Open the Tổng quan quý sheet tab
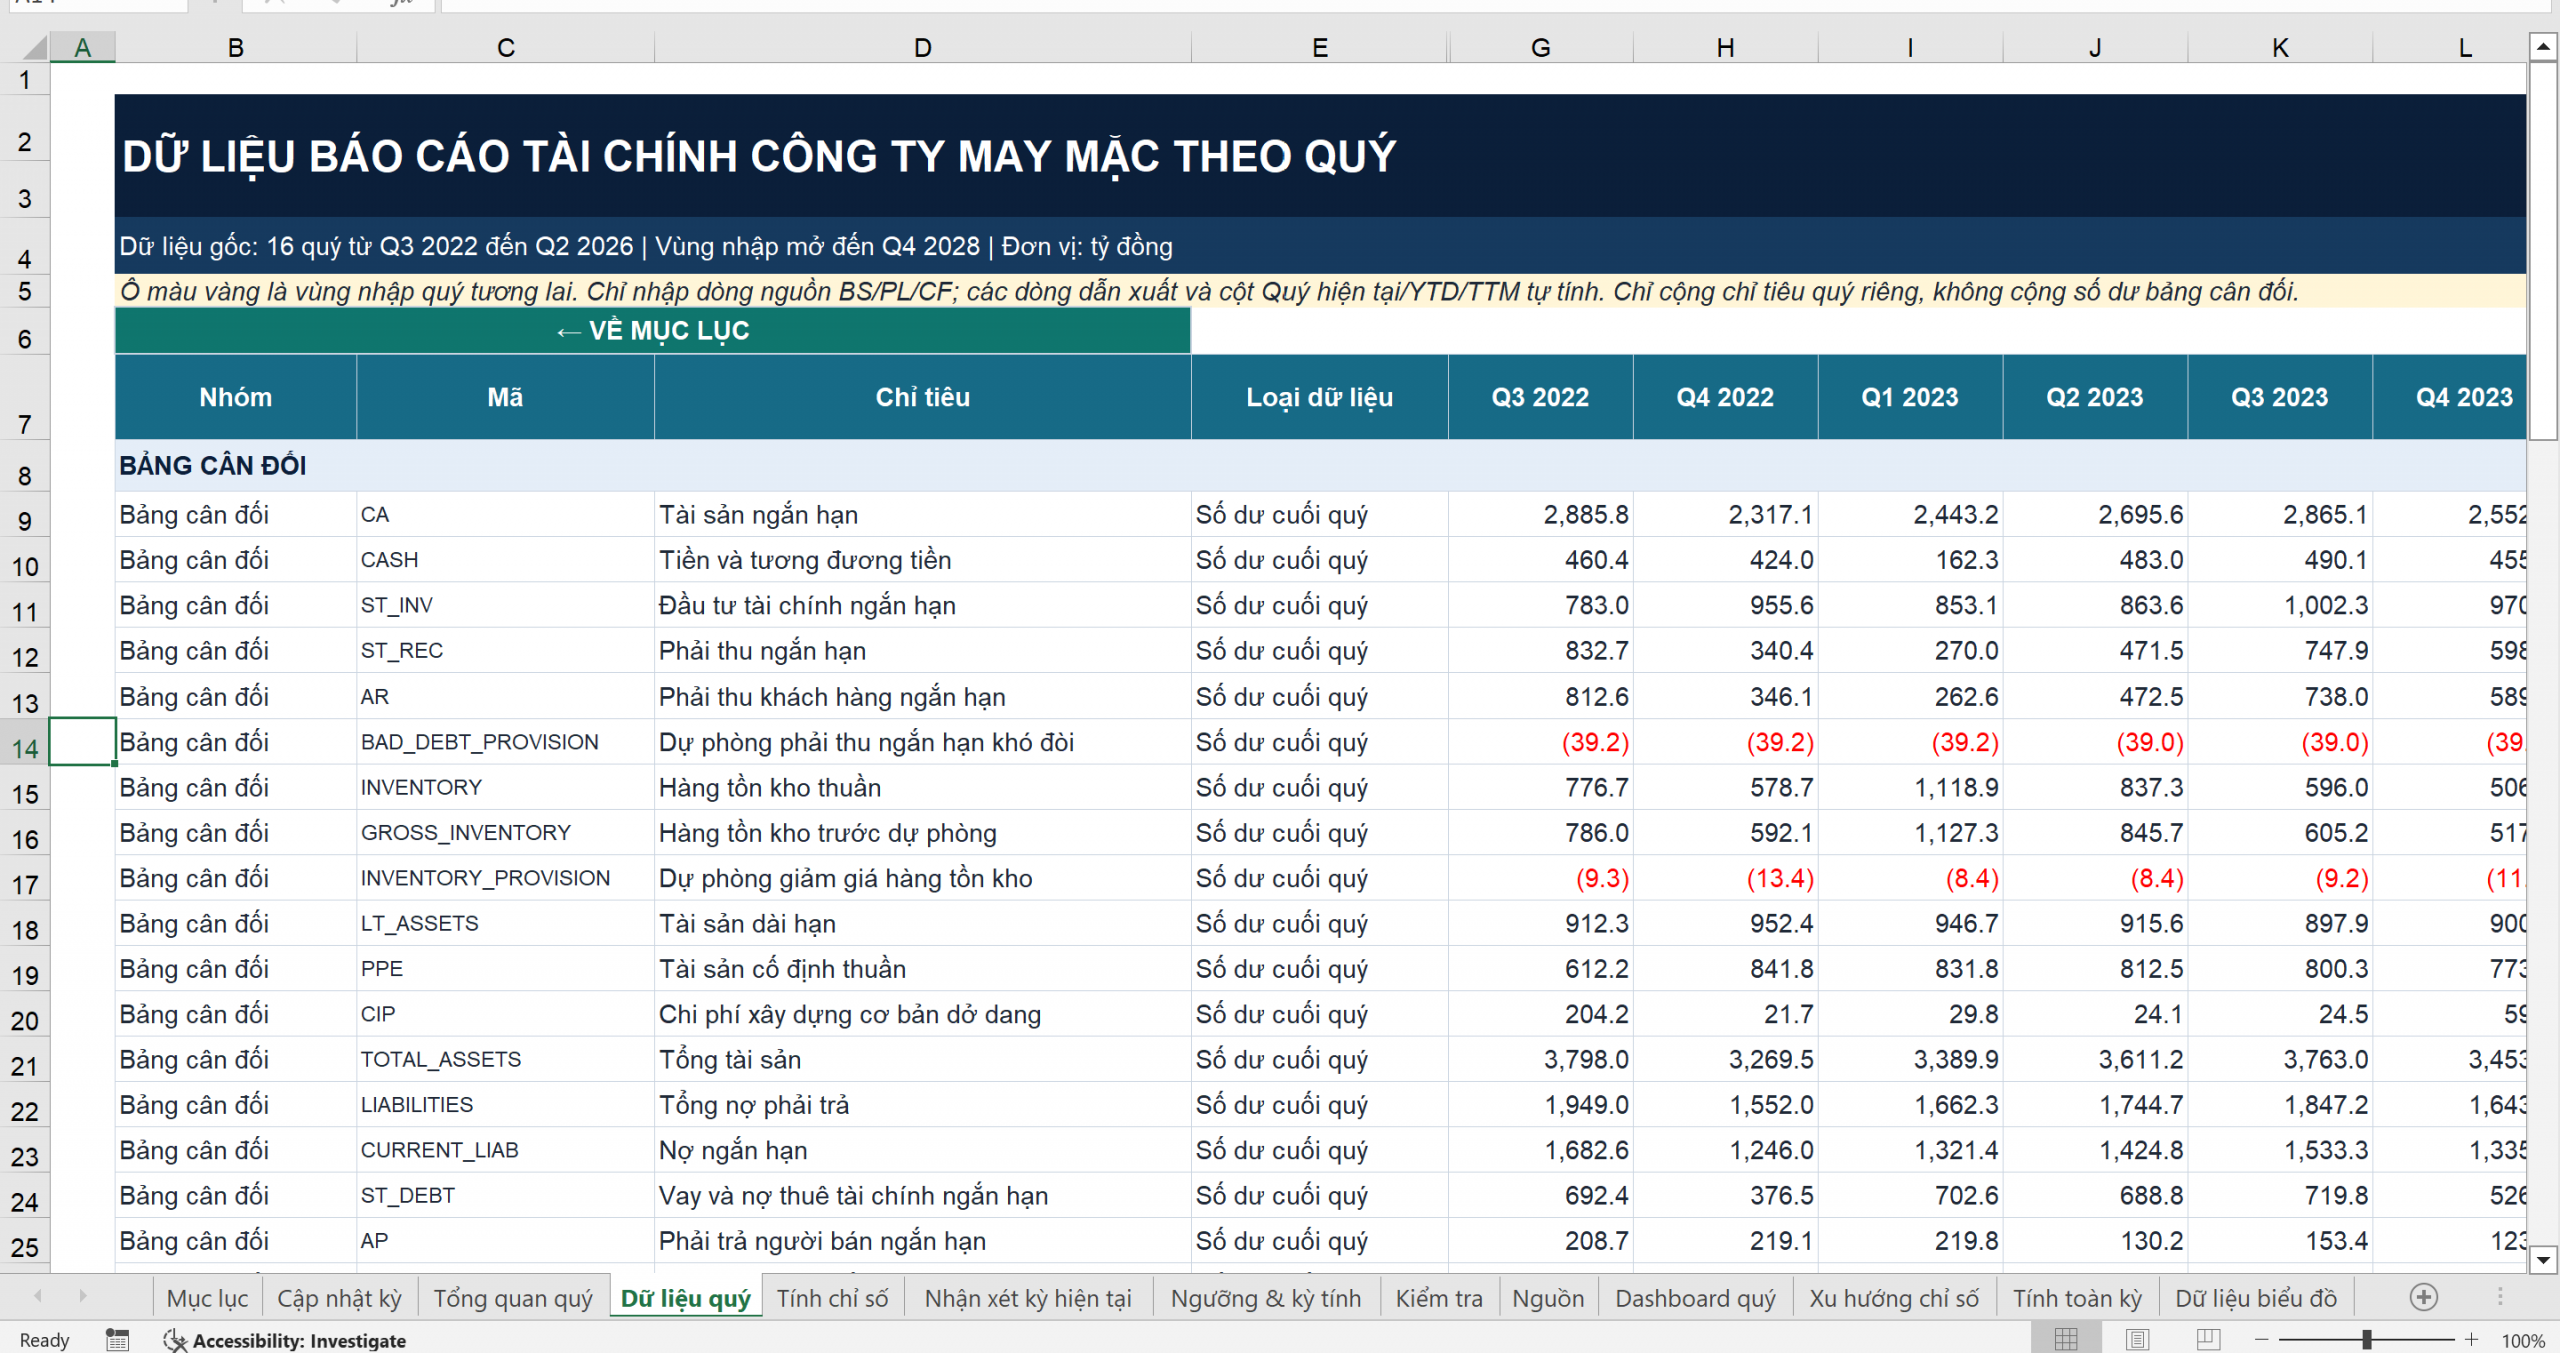Screen dimensions: 2560x1353 coord(513,1298)
